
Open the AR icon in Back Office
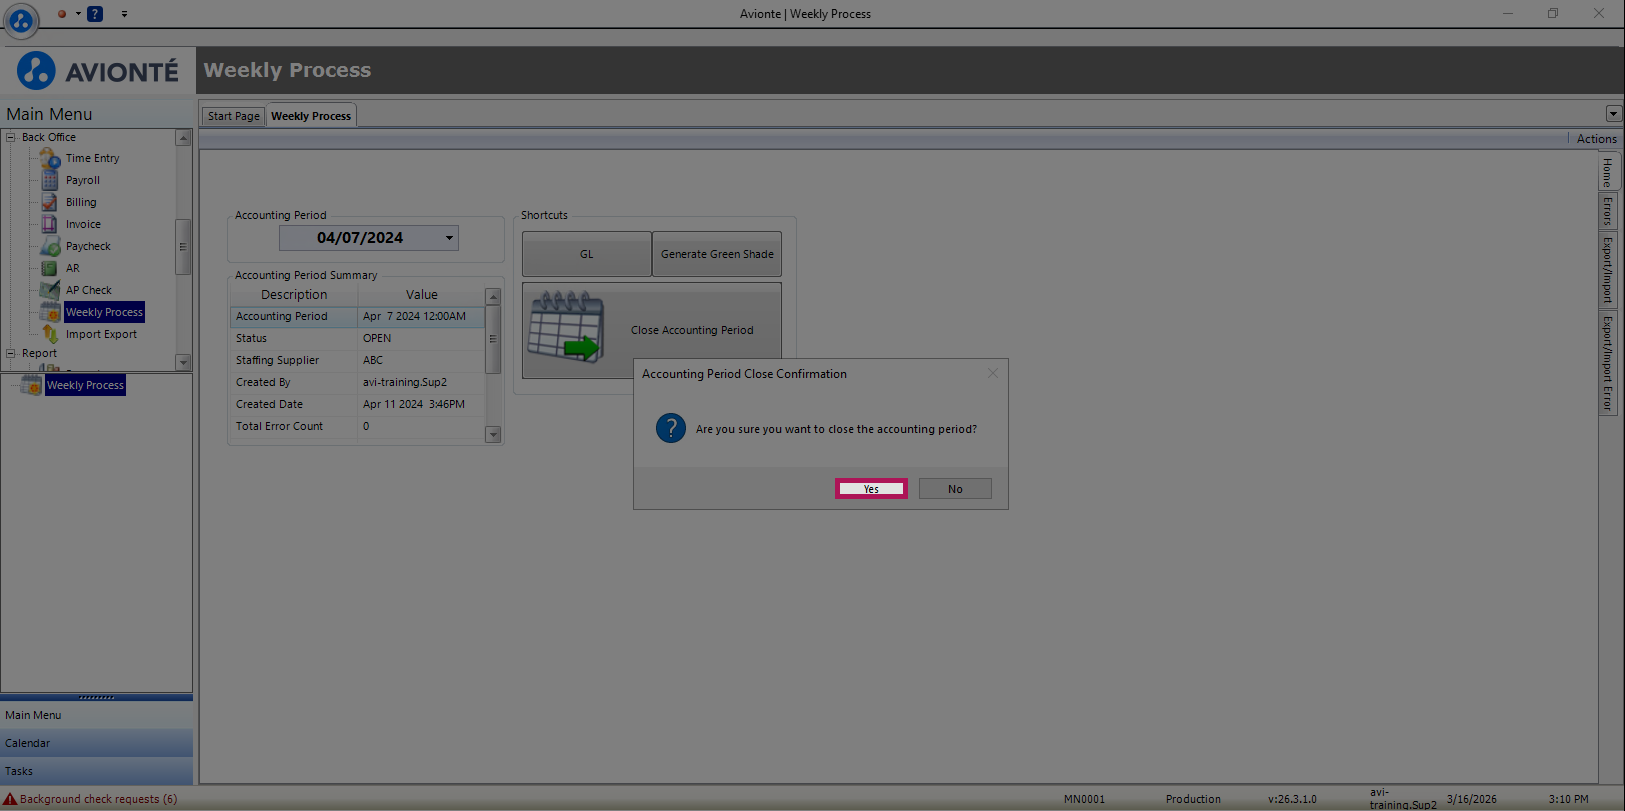tap(49, 268)
